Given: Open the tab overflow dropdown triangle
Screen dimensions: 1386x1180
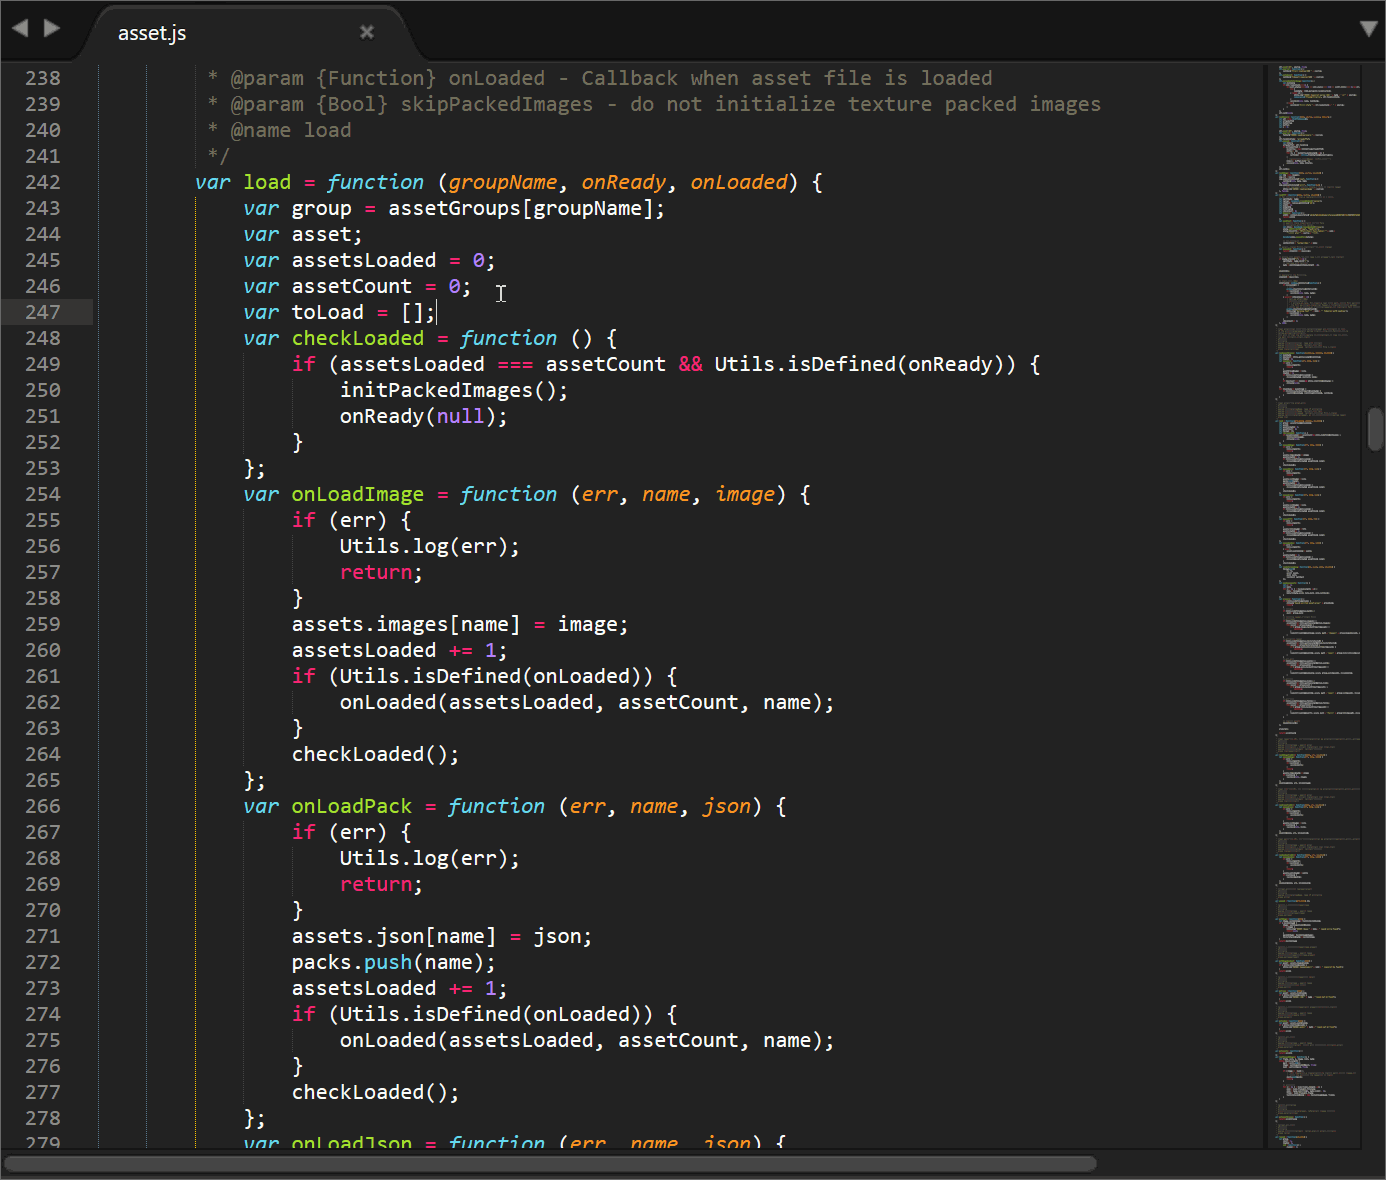Looking at the screenshot, I should point(1368,29).
